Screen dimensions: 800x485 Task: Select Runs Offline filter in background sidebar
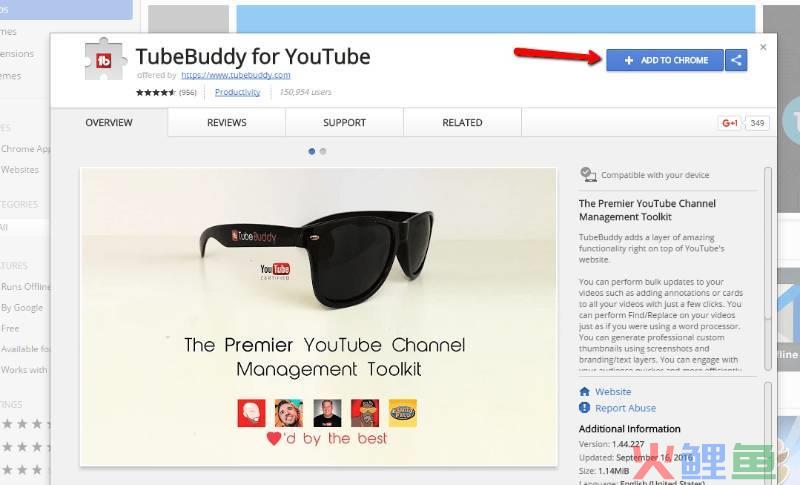point(26,287)
